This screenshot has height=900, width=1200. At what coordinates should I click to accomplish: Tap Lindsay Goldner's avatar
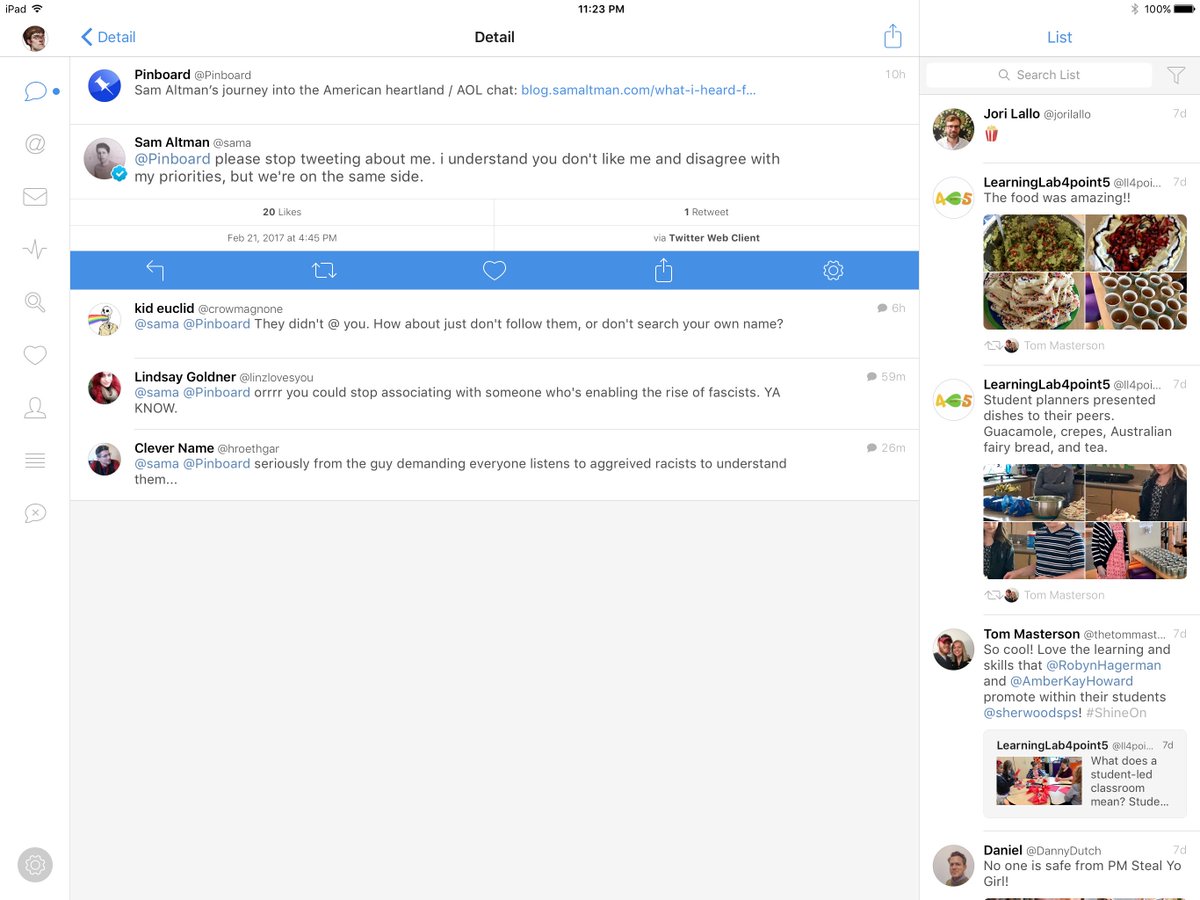click(104, 388)
